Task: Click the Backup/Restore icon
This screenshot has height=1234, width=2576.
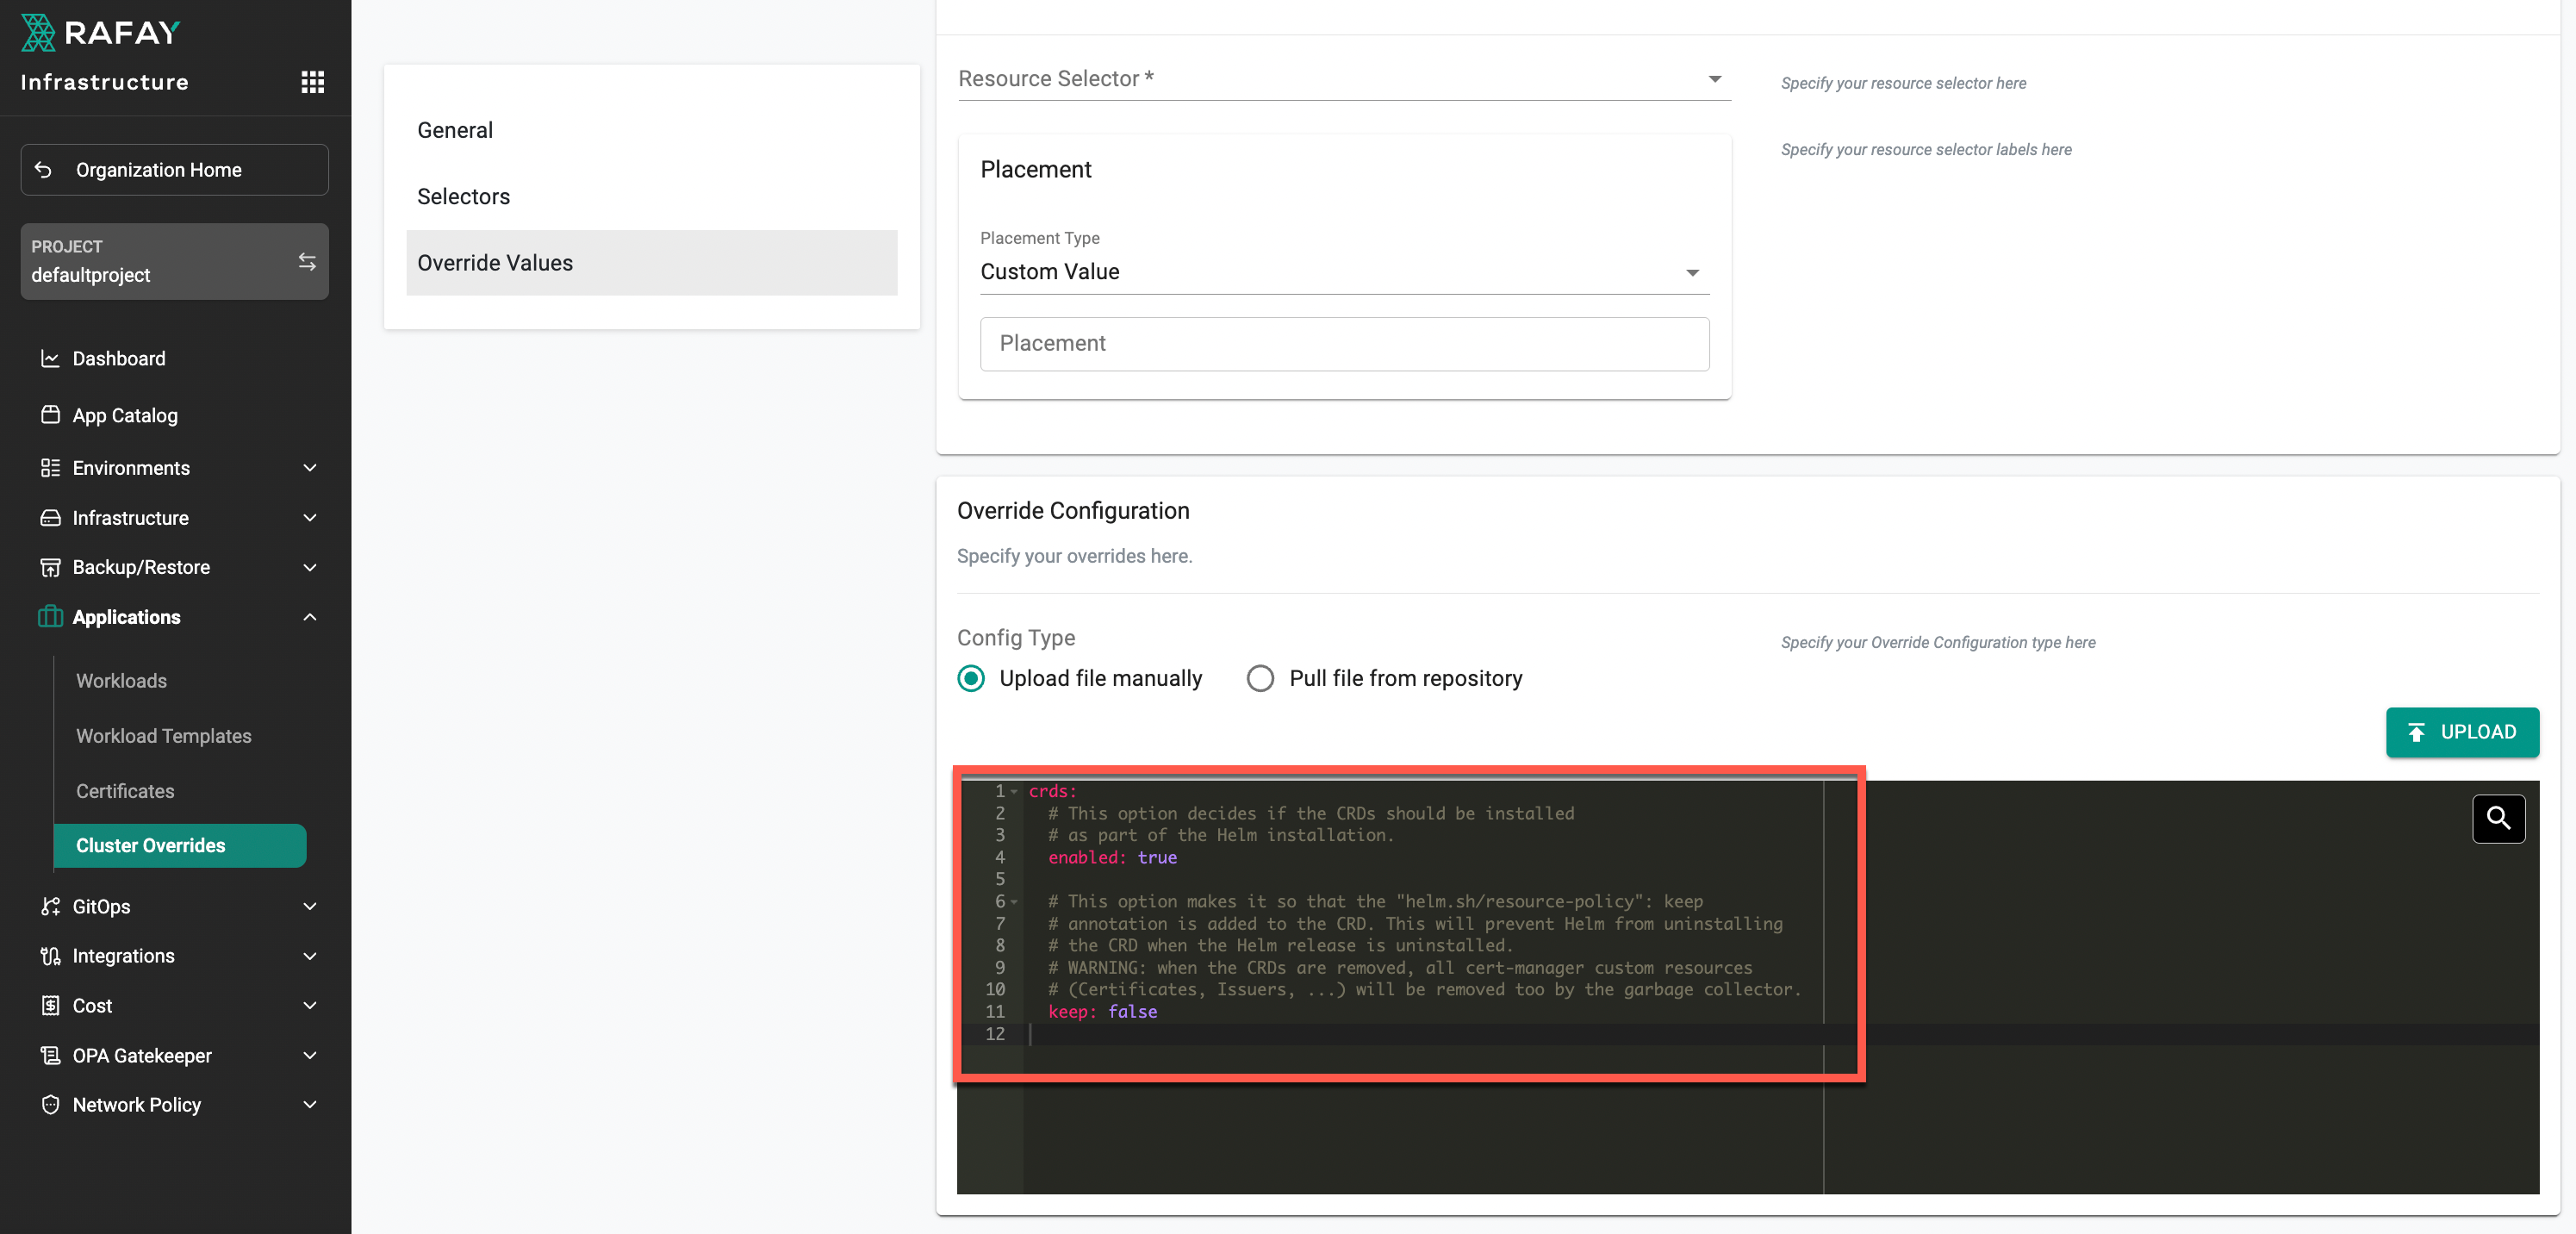Action: click(x=50, y=567)
